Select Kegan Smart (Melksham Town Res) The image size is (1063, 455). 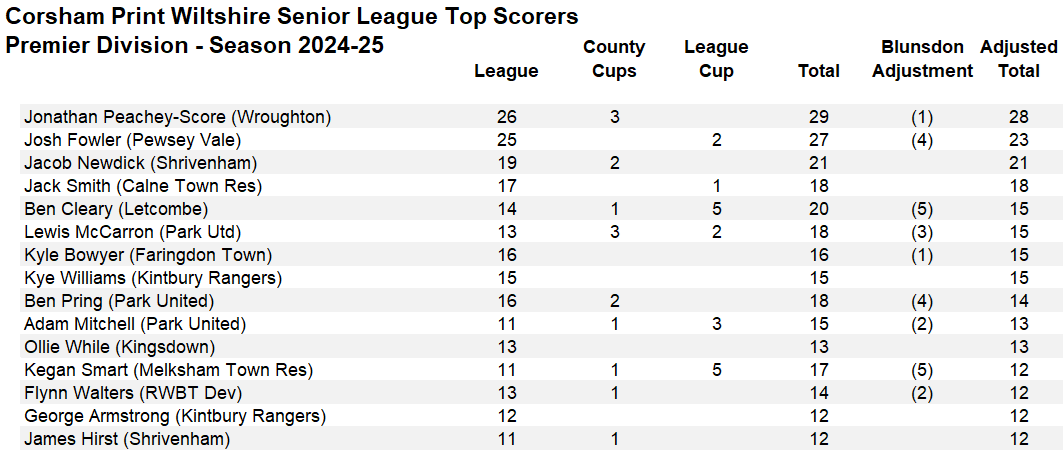tap(168, 370)
